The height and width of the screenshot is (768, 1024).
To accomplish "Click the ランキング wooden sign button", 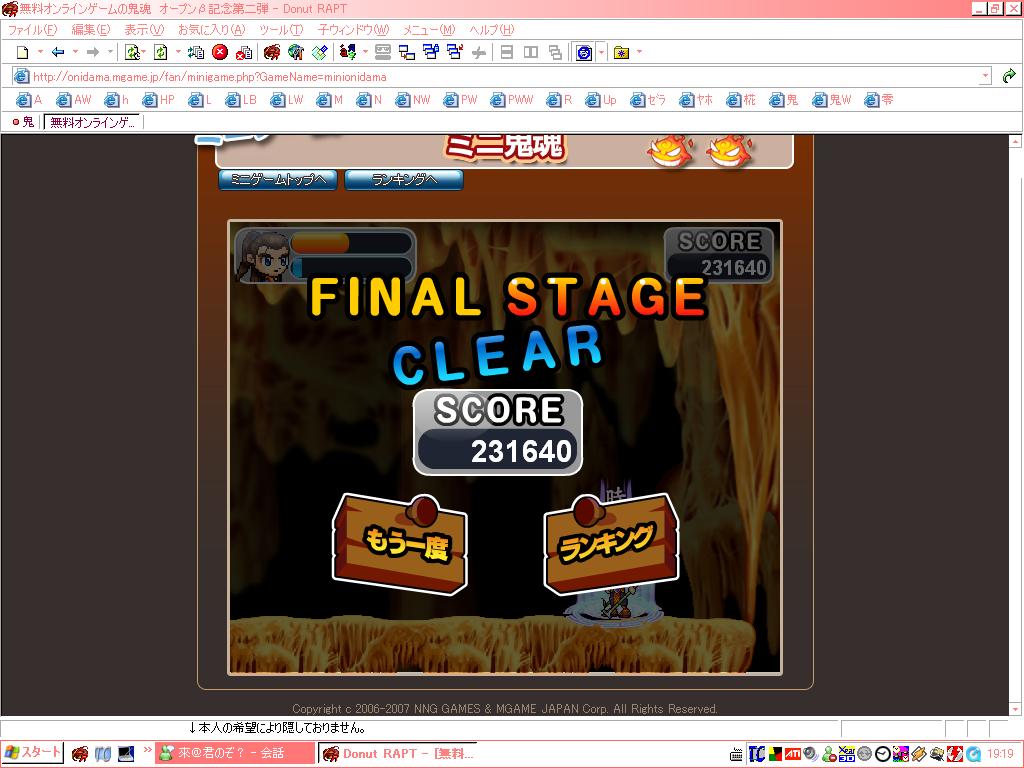I will click(x=611, y=545).
